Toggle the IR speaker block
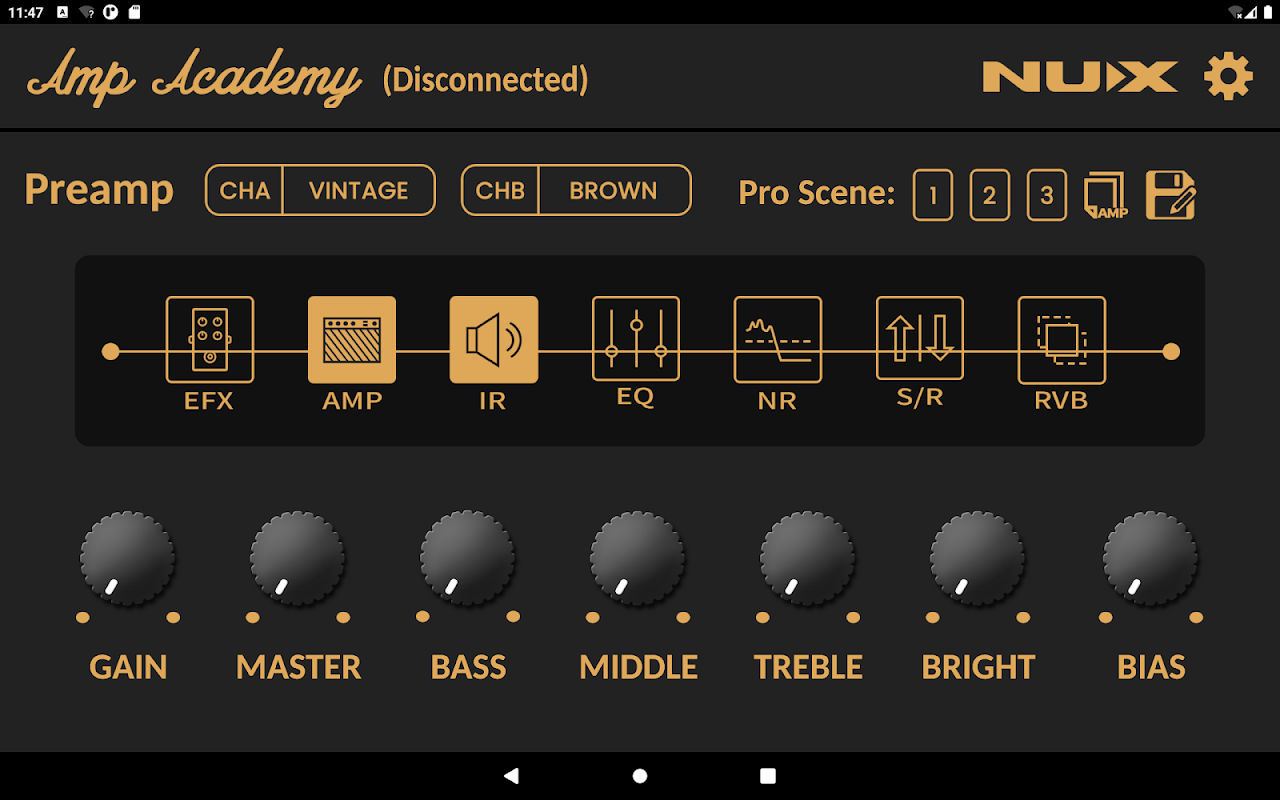 [494, 340]
